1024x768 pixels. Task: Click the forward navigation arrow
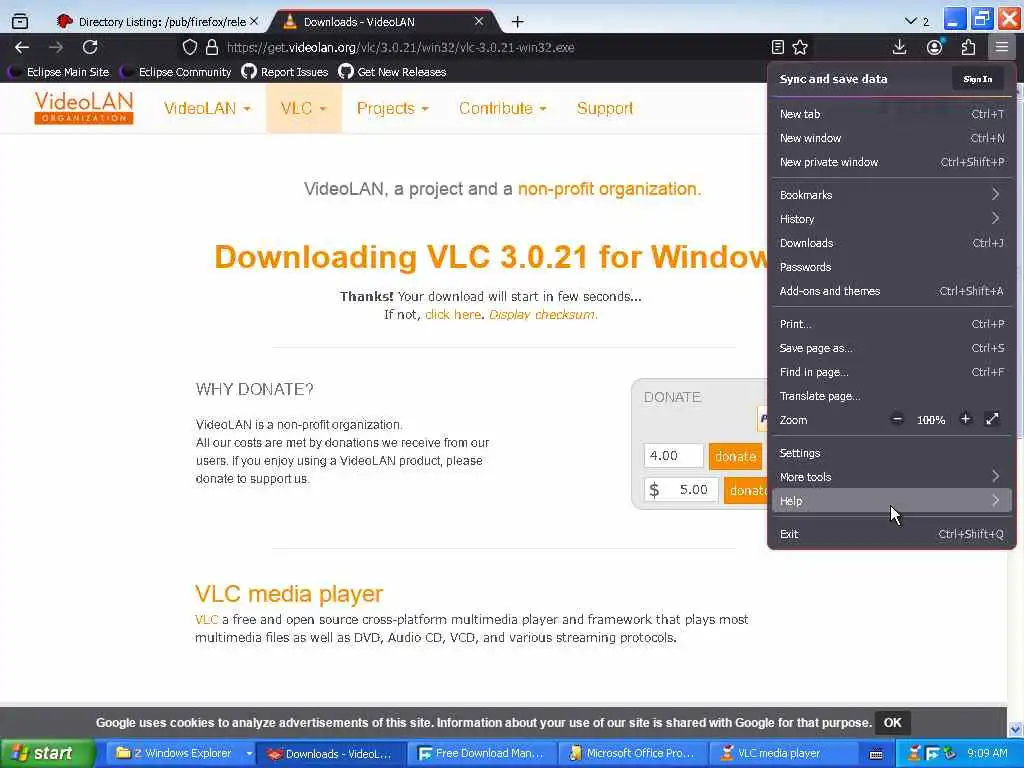coord(56,47)
